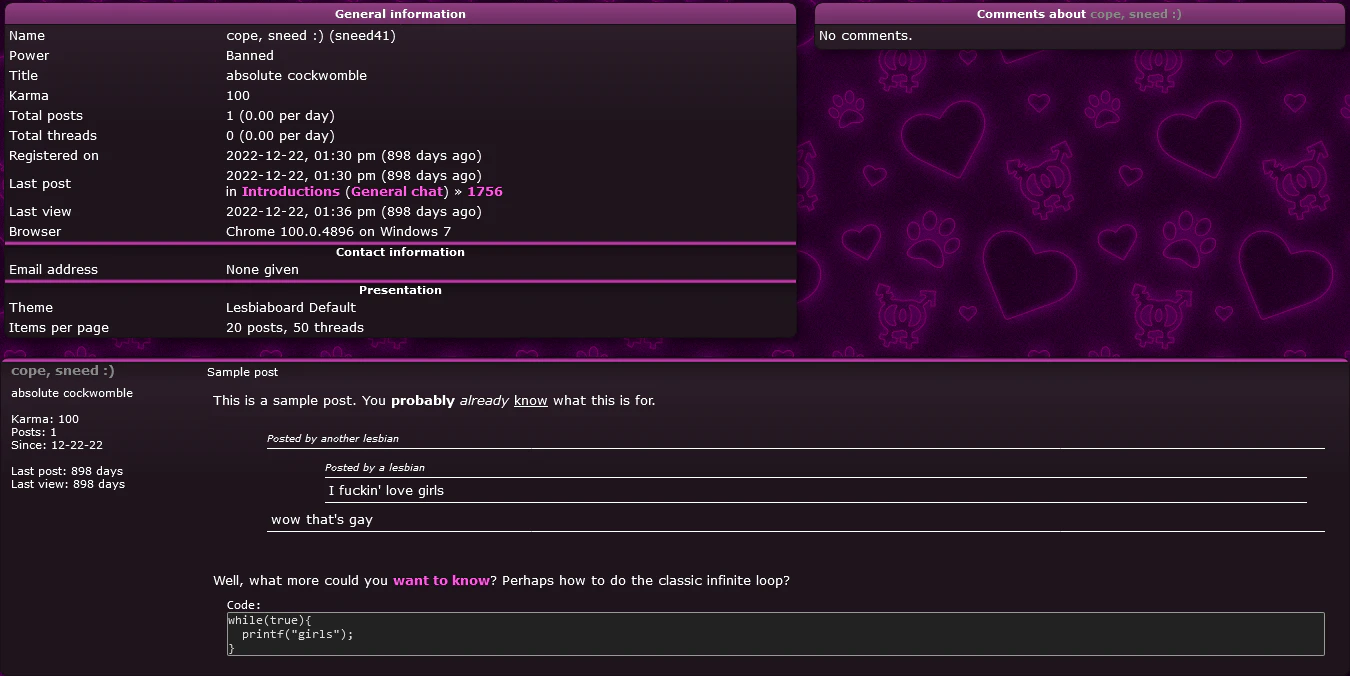Click 'Karma: 100' in post sidebar
The width and height of the screenshot is (1350, 676).
(x=45, y=419)
